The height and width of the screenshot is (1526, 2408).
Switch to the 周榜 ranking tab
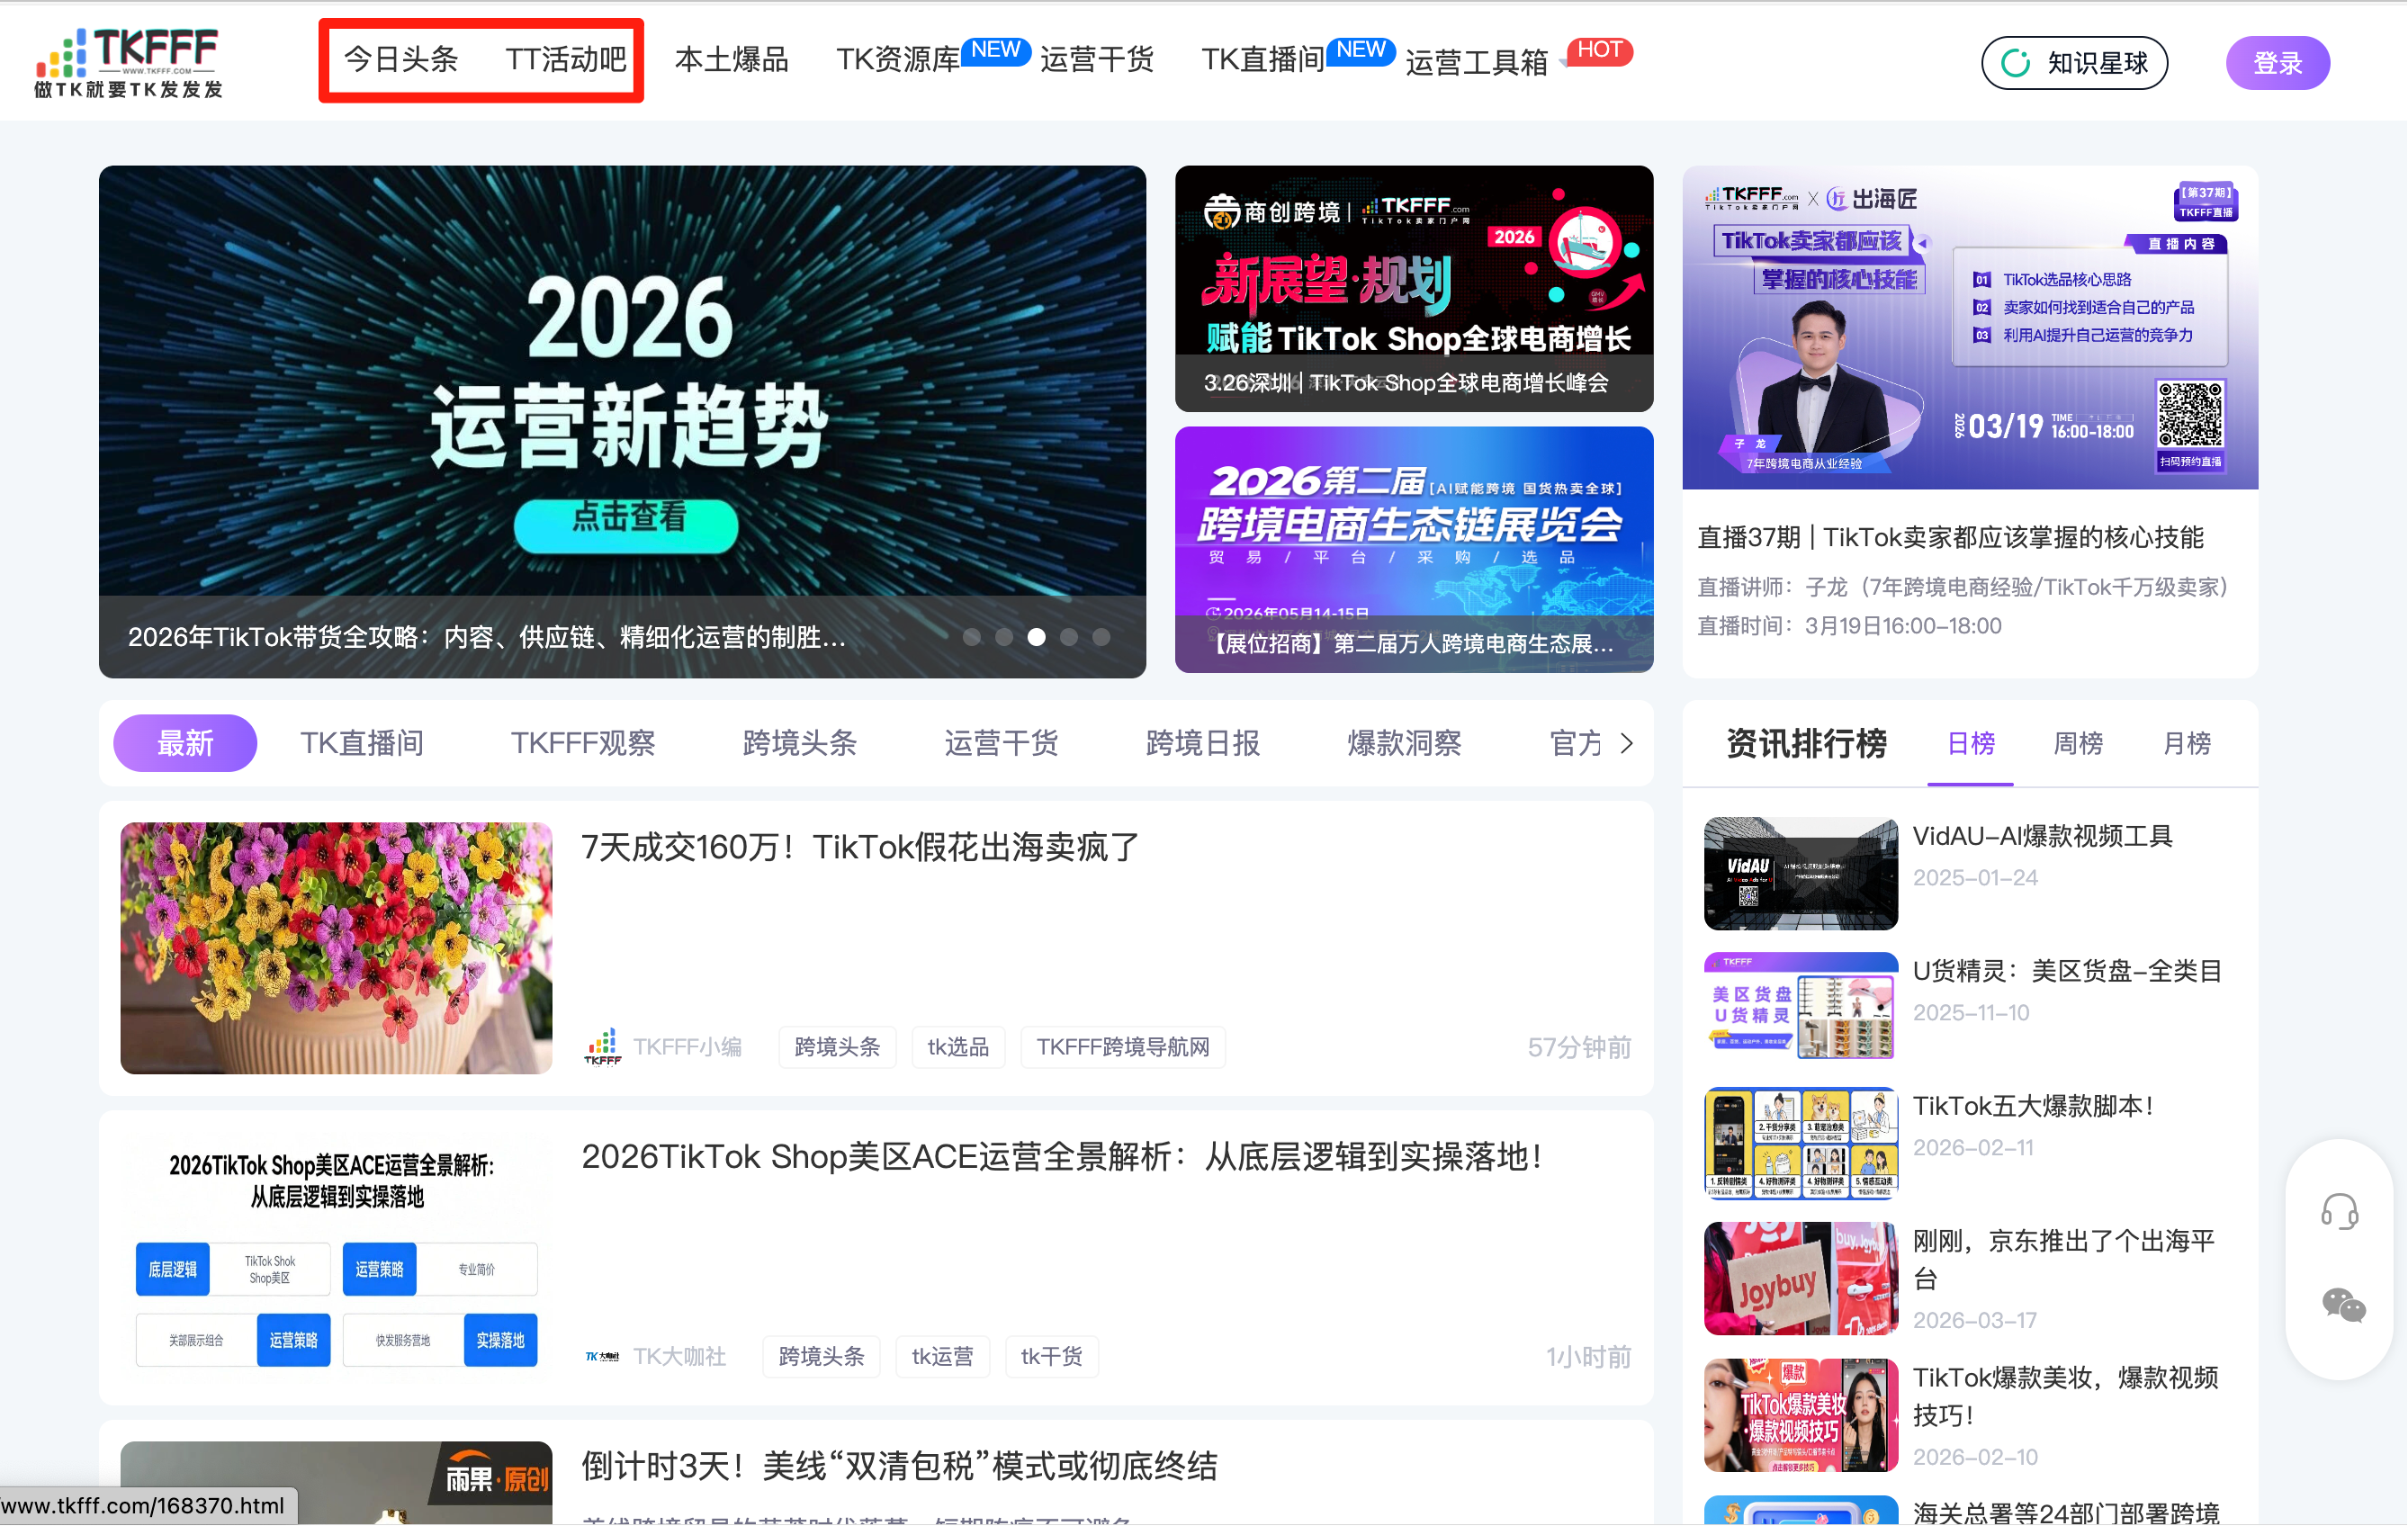[2077, 743]
